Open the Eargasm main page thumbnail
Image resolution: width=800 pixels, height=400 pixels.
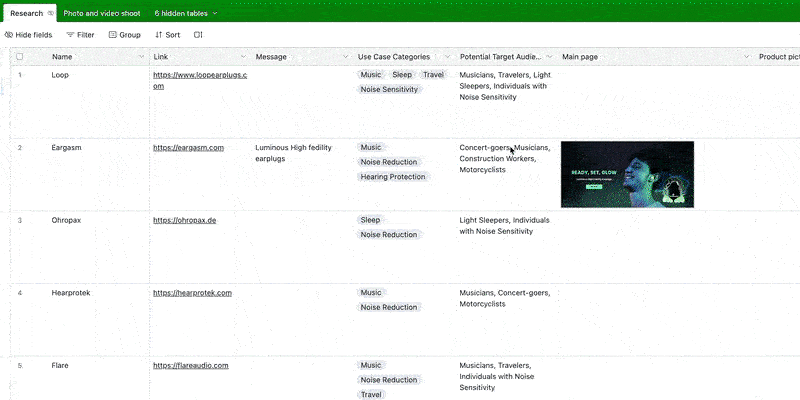pyautogui.click(x=627, y=174)
